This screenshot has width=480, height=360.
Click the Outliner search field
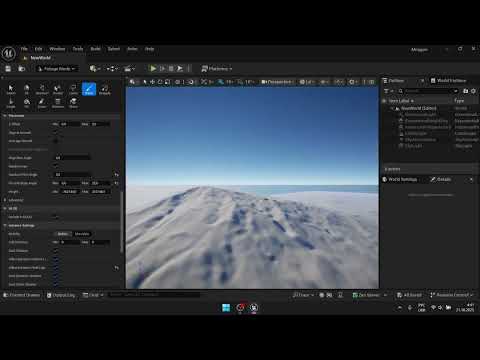[x=428, y=91]
